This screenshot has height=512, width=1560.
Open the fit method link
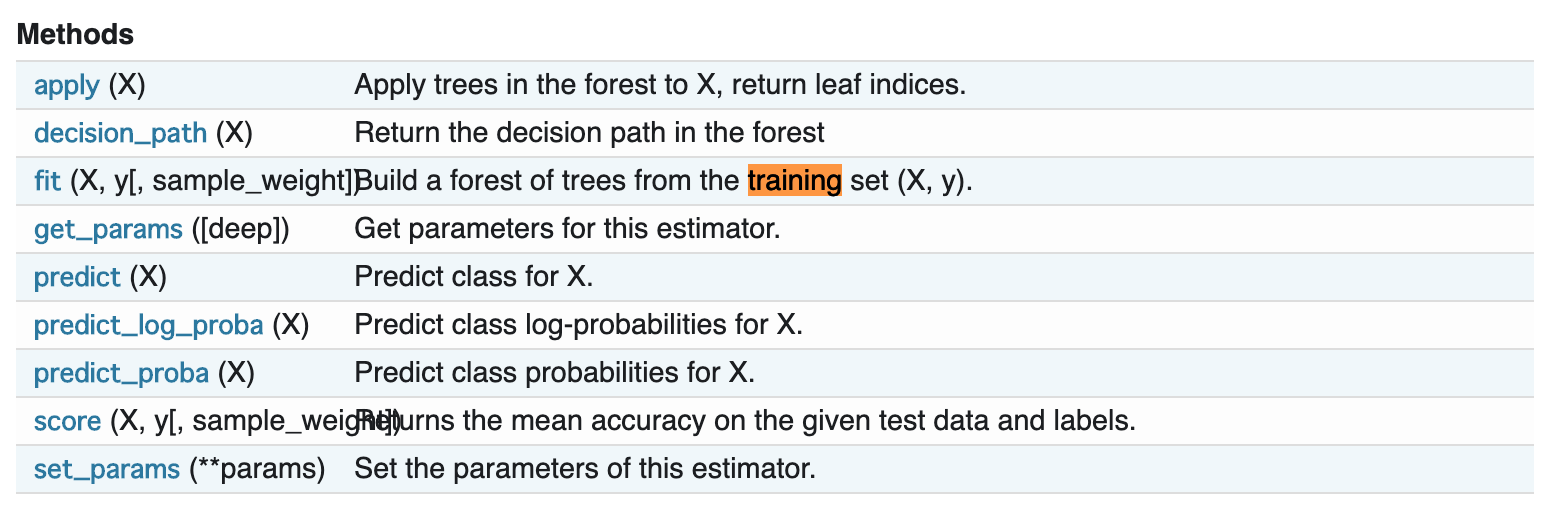[47, 181]
